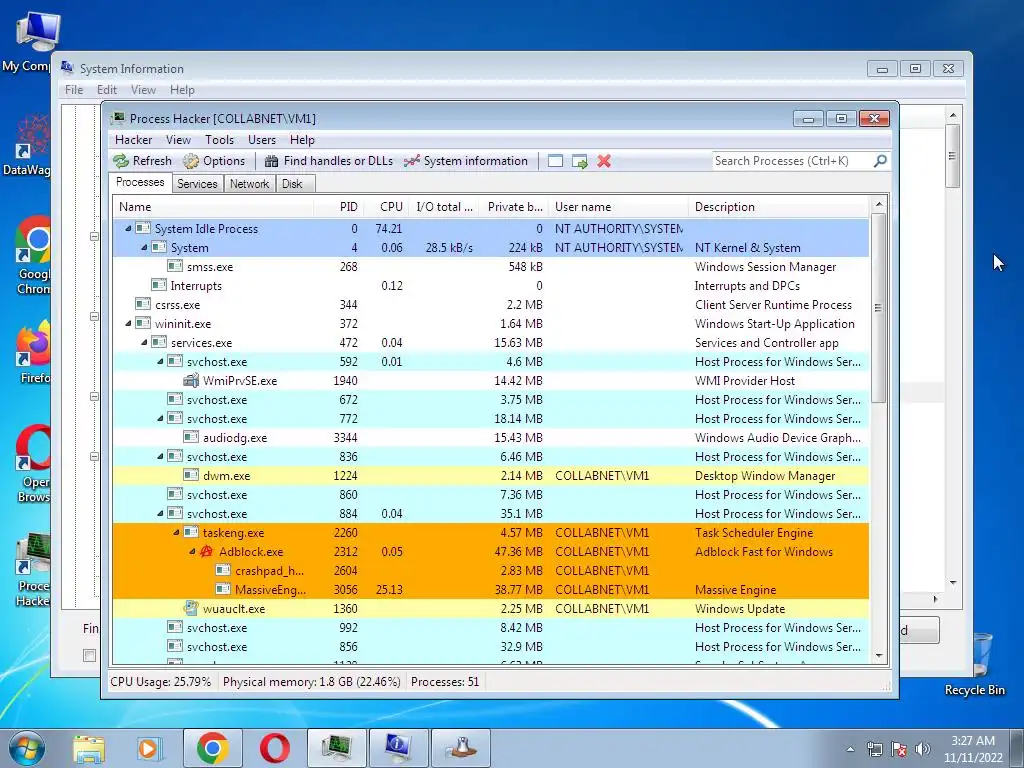Click the Find window toolbar icon
1024x768 pixels.
tap(555, 161)
